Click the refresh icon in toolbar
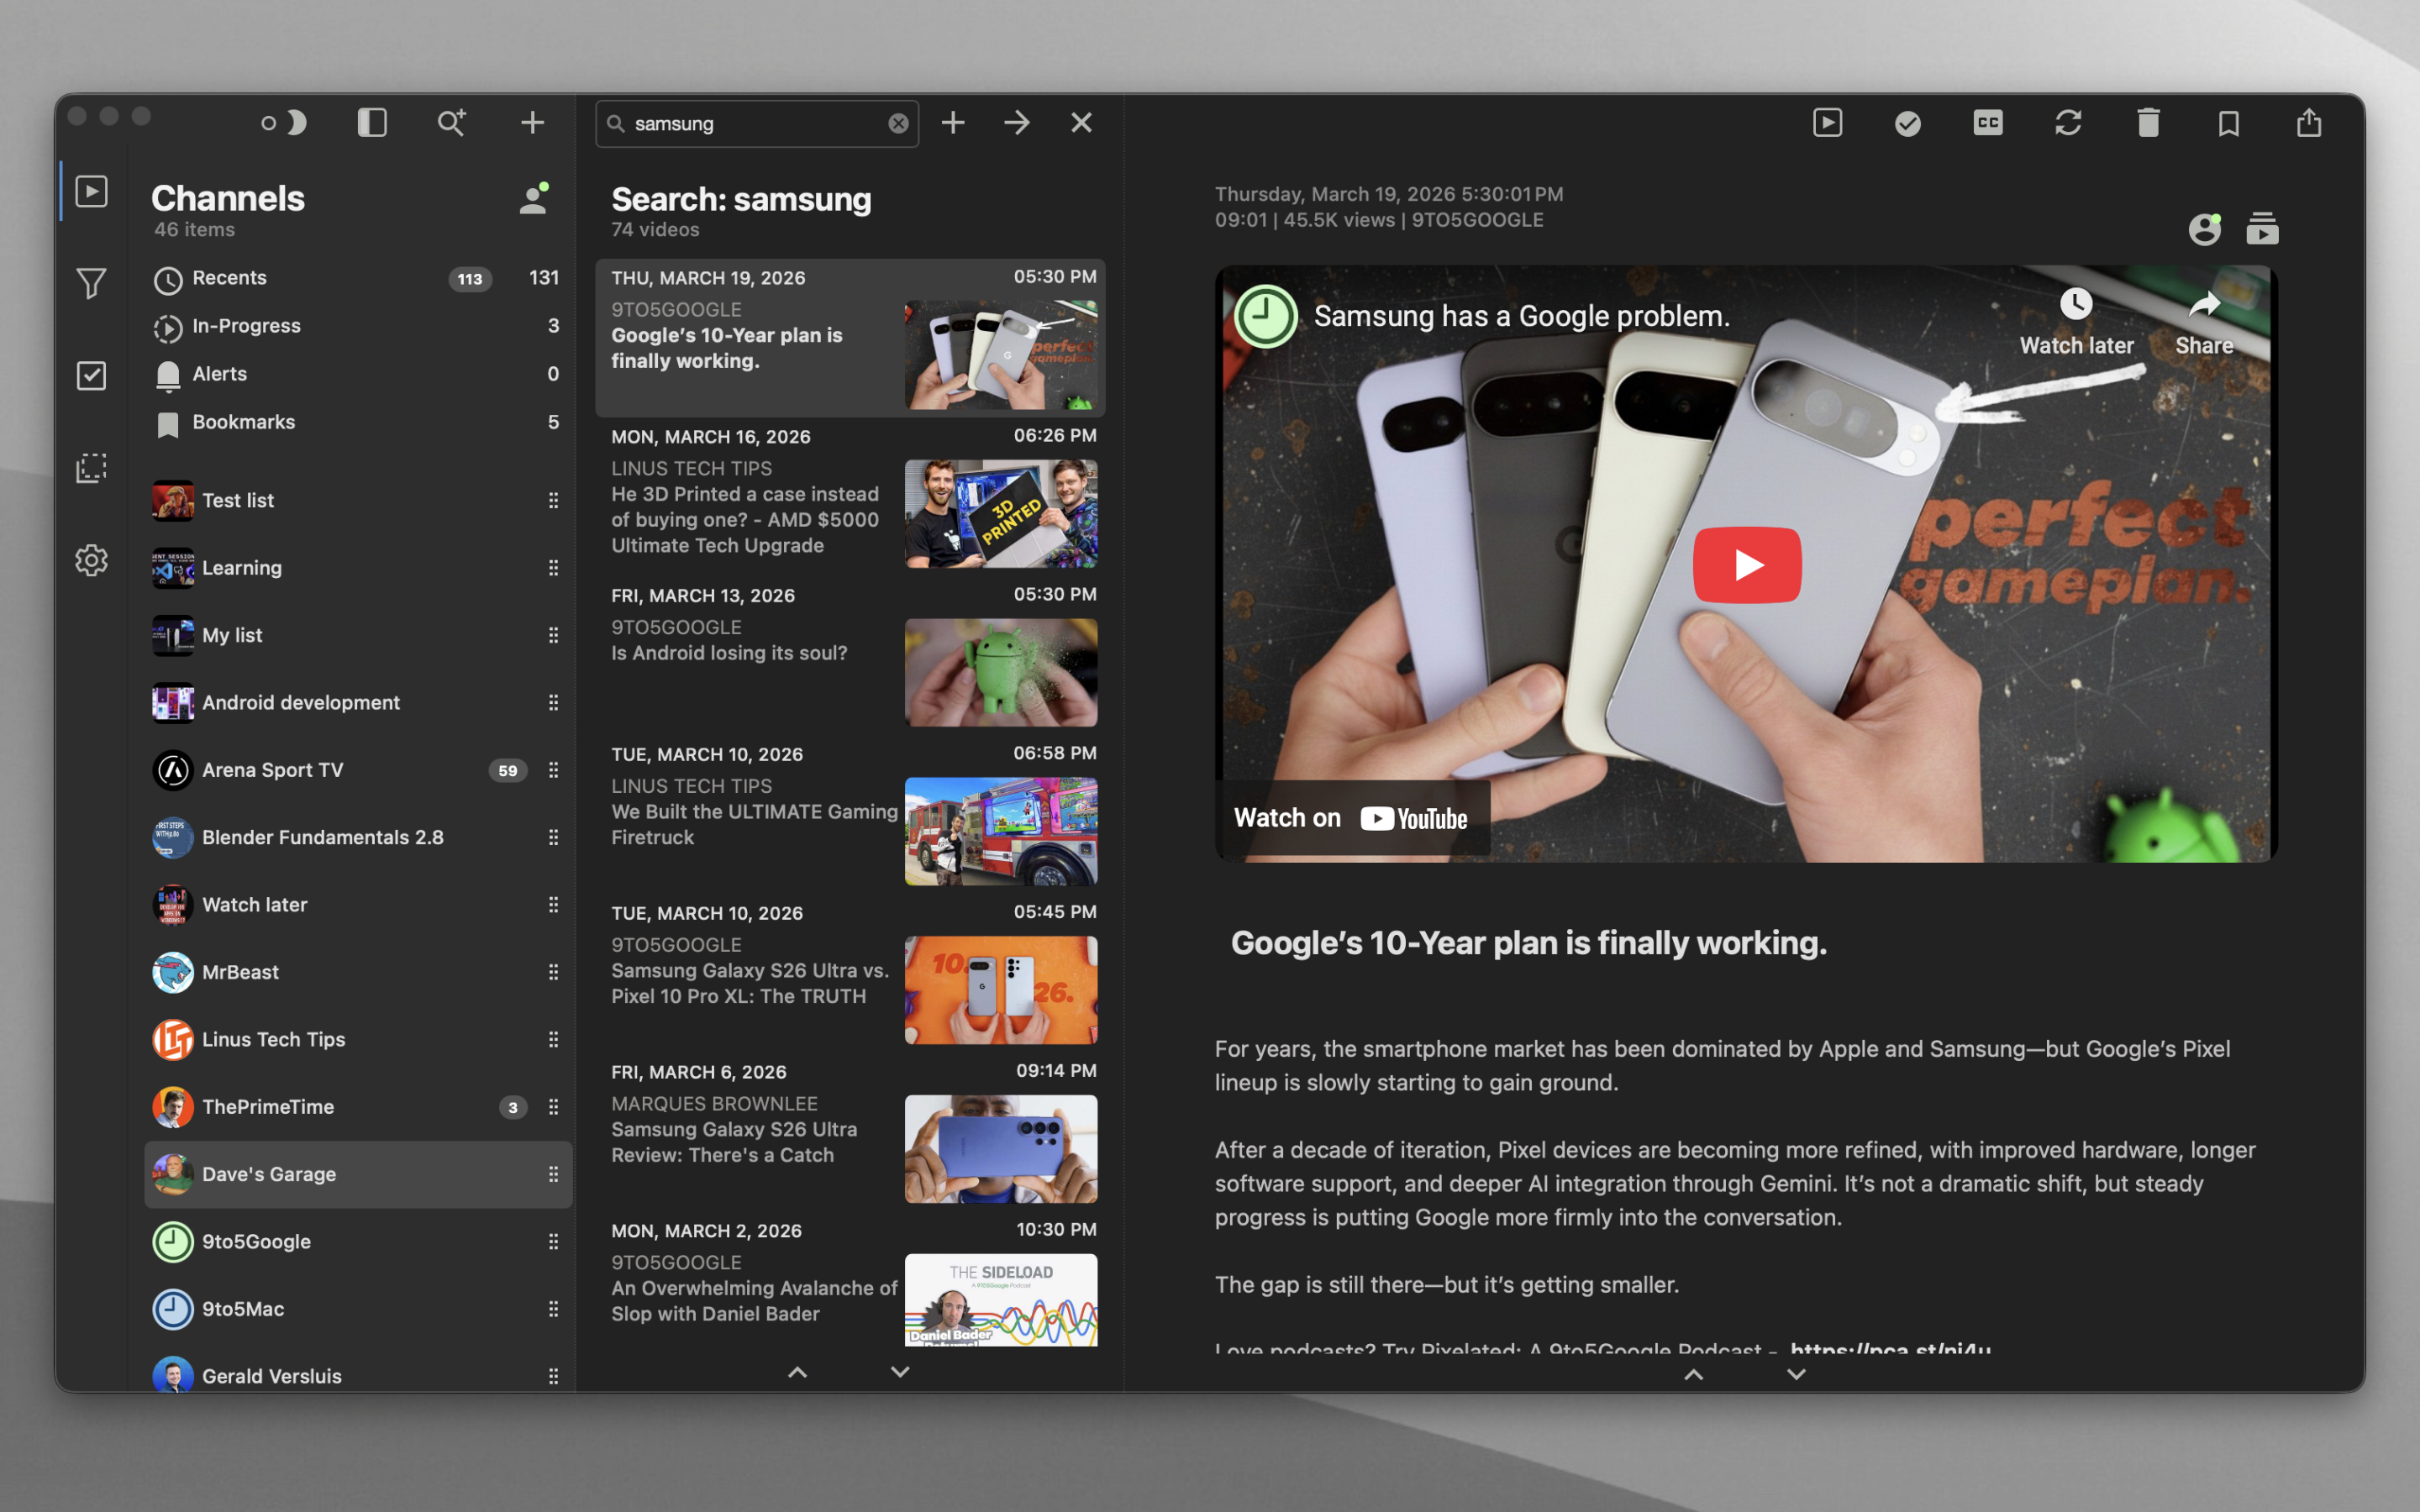The image size is (2420, 1512). (x=2068, y=123)
